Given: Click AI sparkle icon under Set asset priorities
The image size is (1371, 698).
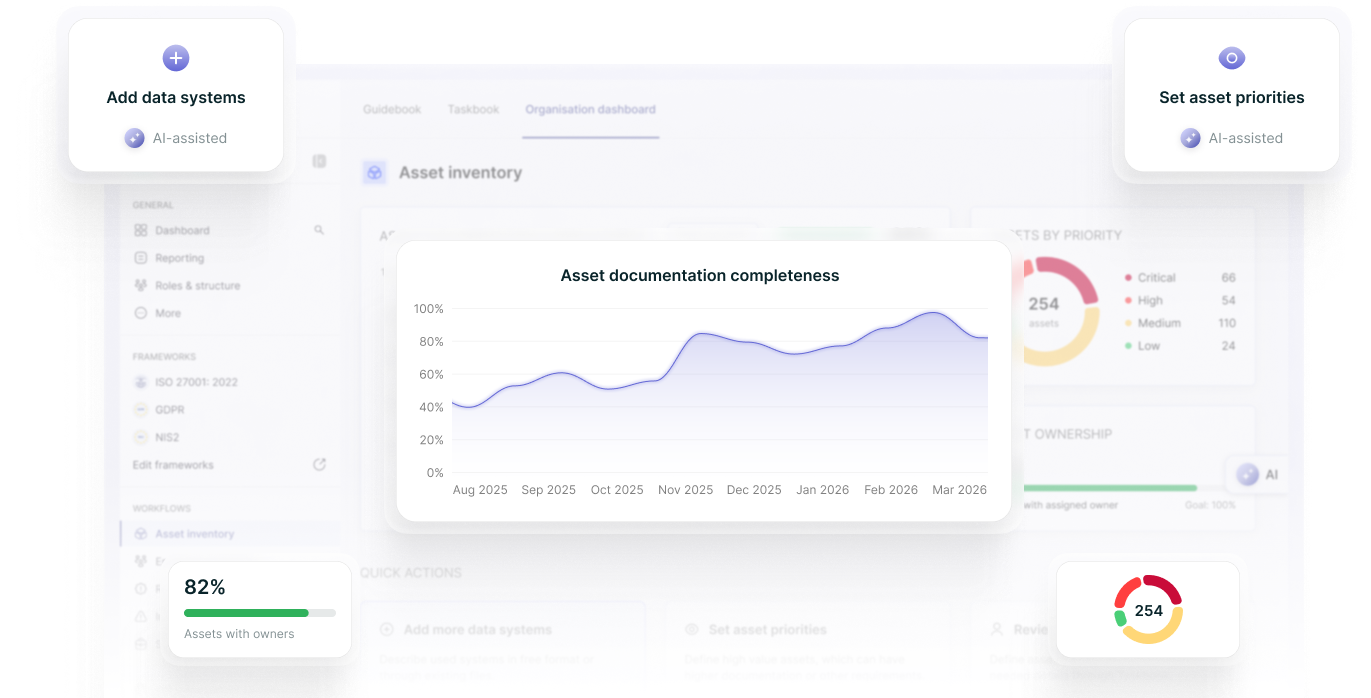Looking at the screenshot, I should (1190, 138).
